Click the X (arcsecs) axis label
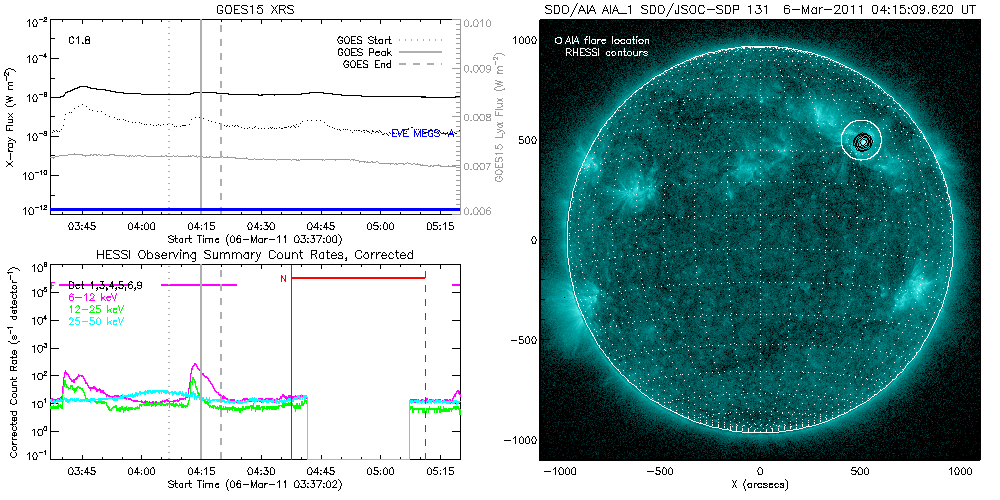This screenshot has height=500, width=1000. (760, 485)
